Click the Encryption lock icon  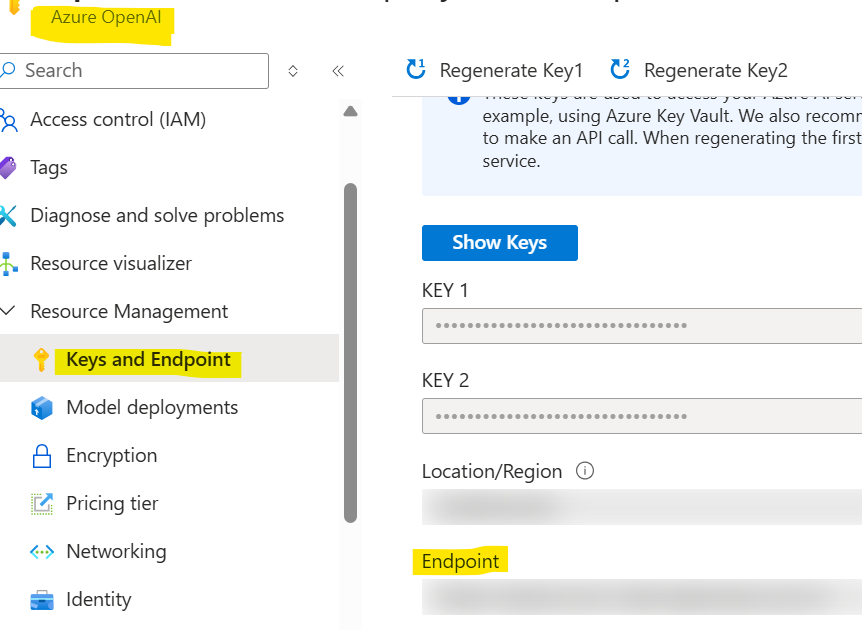click(42, 456)
